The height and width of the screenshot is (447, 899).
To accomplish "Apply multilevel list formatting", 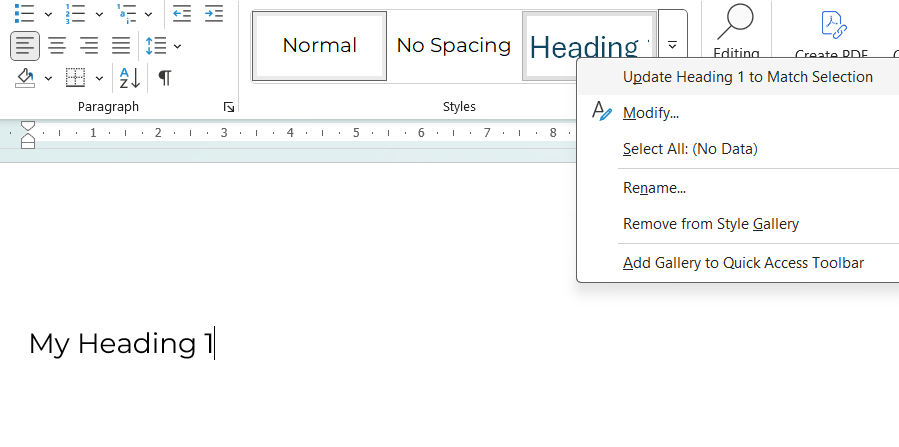I will click(126, 13).
